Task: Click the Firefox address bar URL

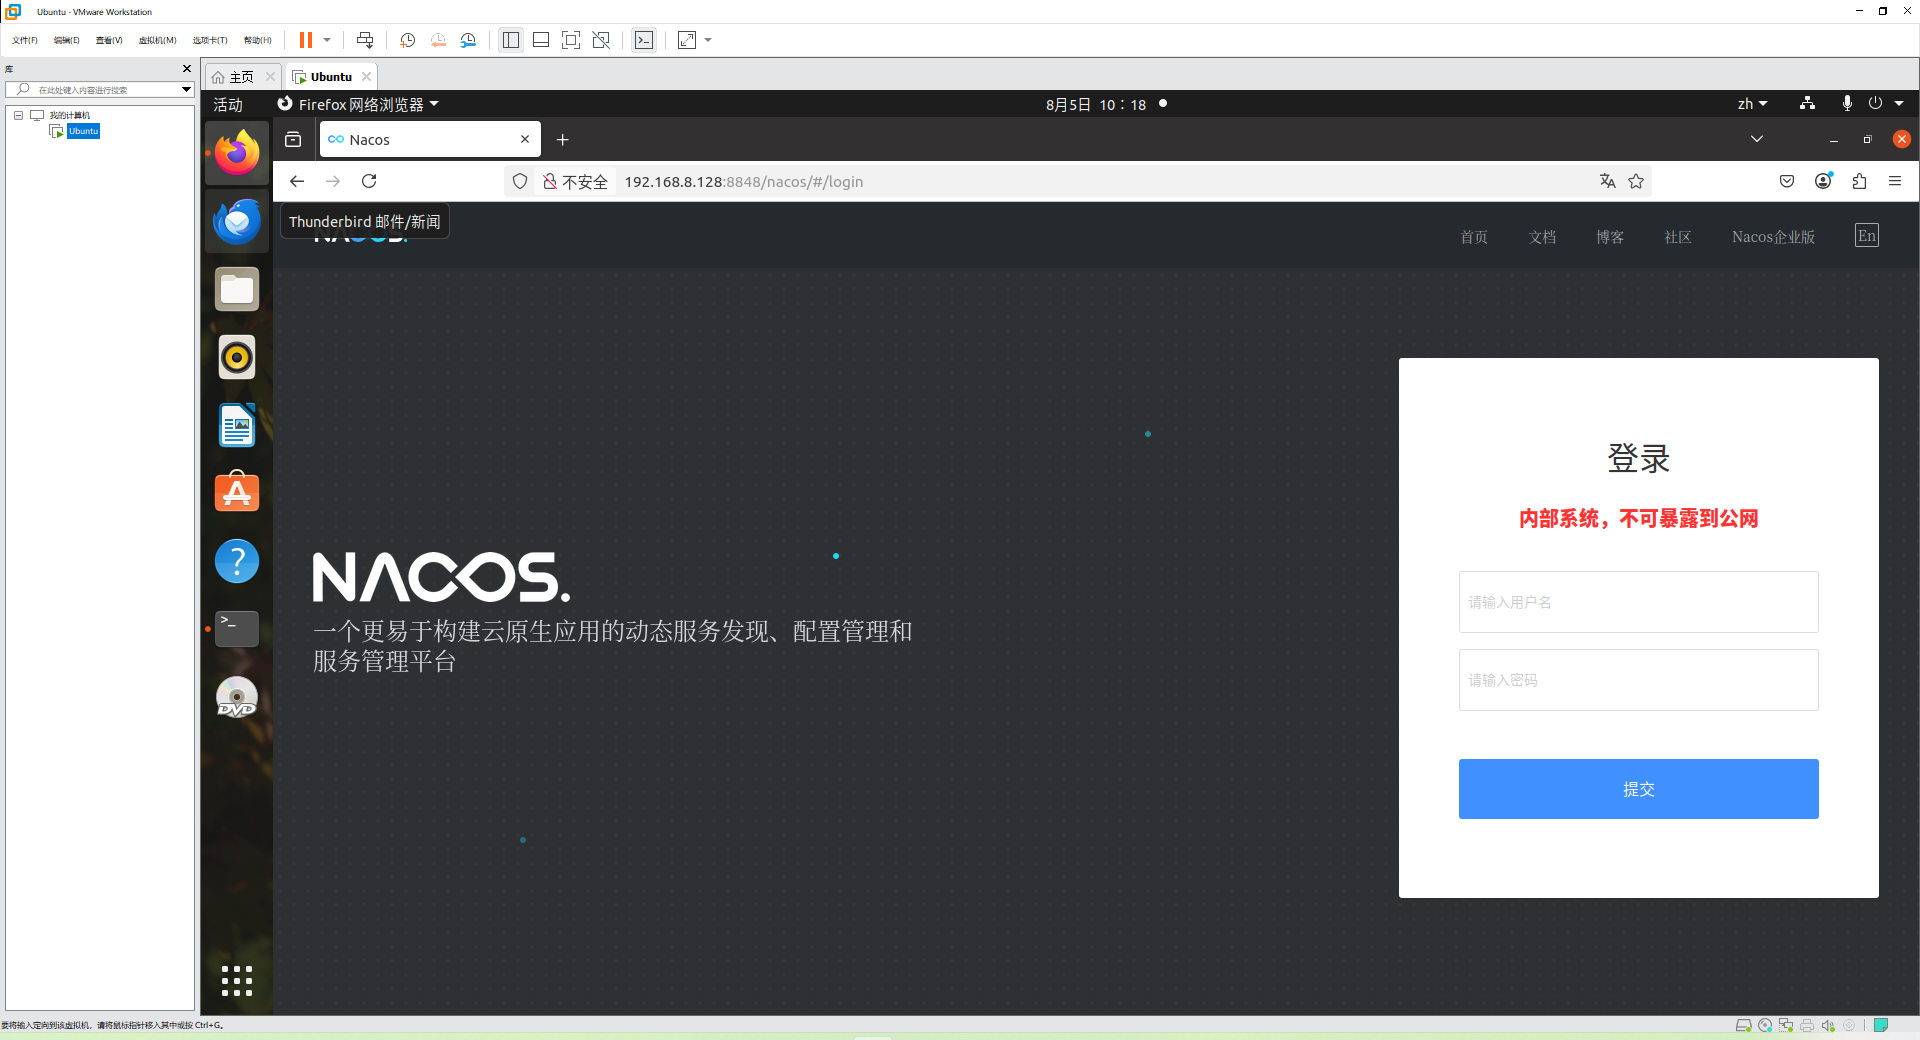Action: coord(744,181)
